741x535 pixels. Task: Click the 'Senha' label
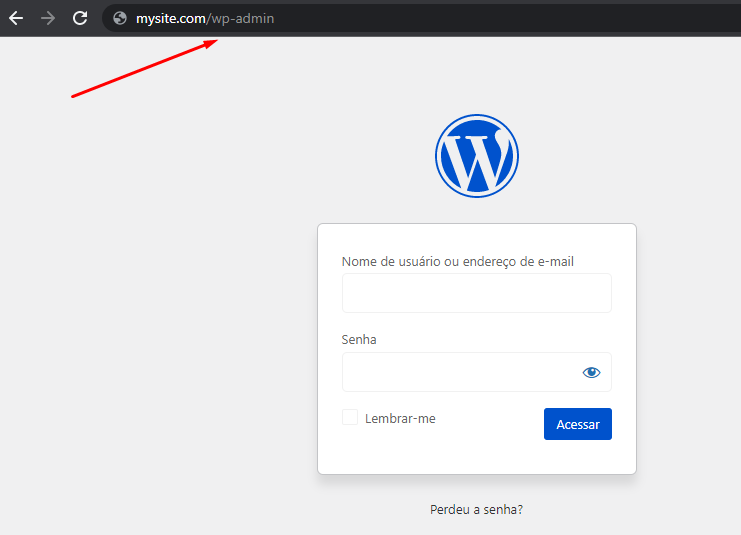tap(359, 340)
